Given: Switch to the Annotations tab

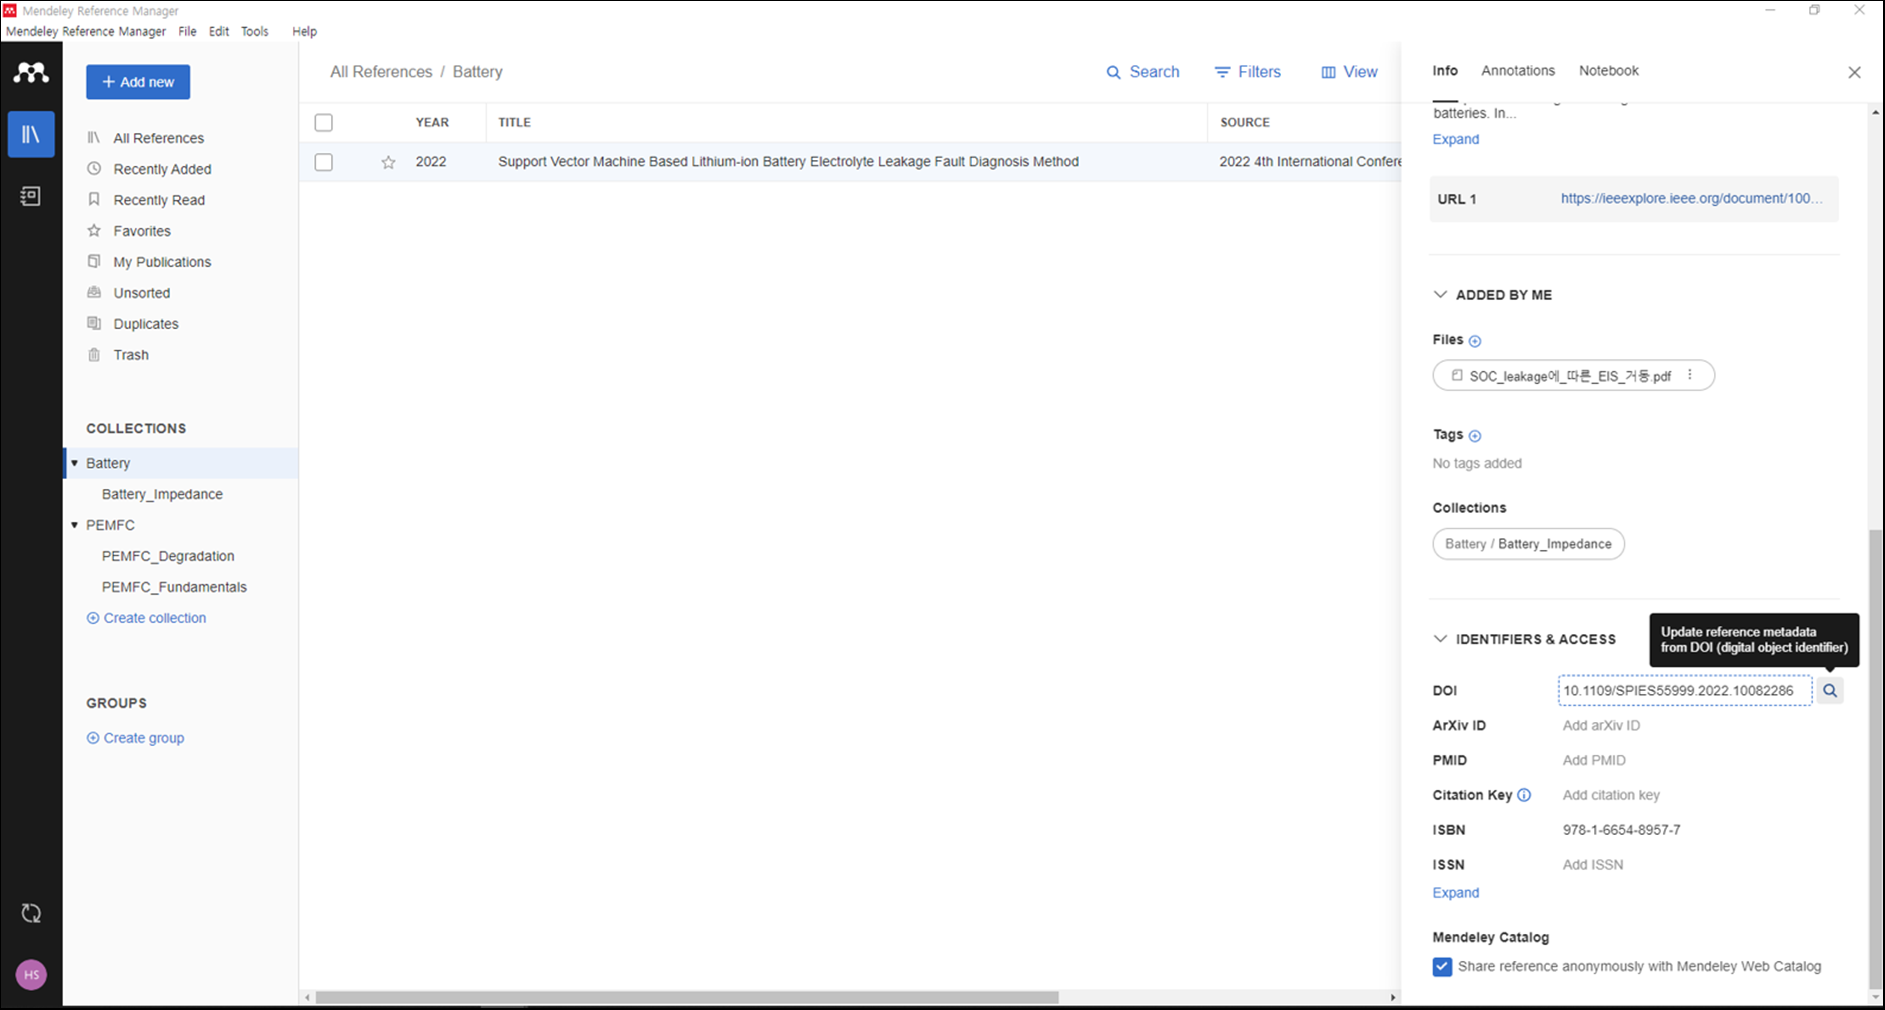Looking at the screenshot, I should 1518,71.
